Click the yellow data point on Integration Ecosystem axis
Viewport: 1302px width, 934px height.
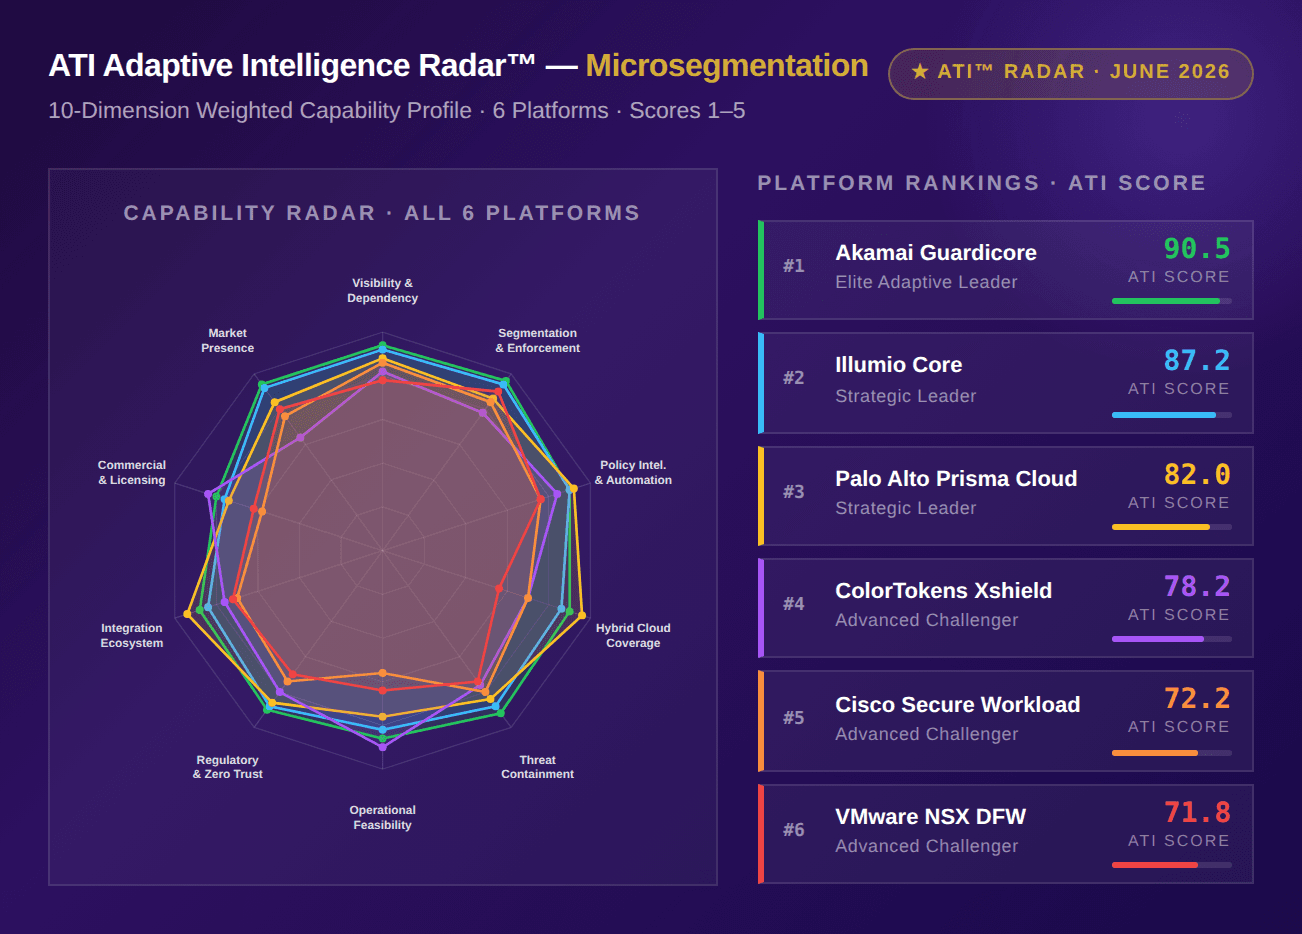(x=187, y=614)
